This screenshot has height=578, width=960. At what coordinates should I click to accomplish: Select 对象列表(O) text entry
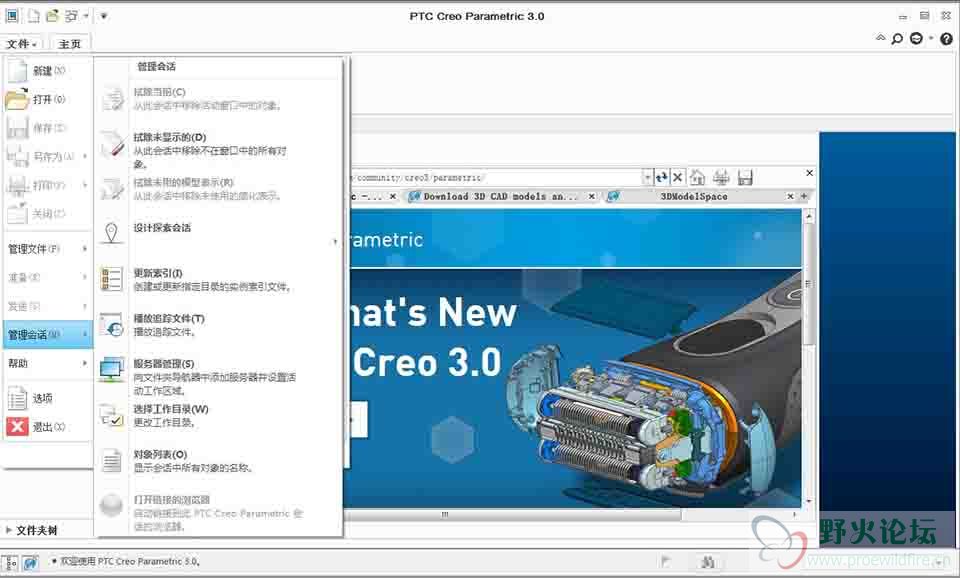click(x=160, y=454)
